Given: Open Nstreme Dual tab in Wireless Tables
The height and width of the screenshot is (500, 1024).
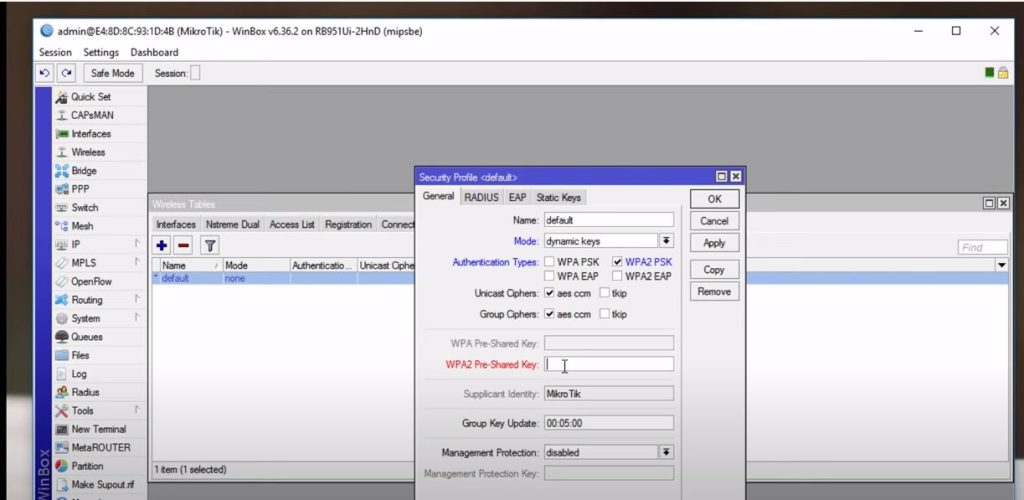Looking at the screenshot, I should click(232, 225).
